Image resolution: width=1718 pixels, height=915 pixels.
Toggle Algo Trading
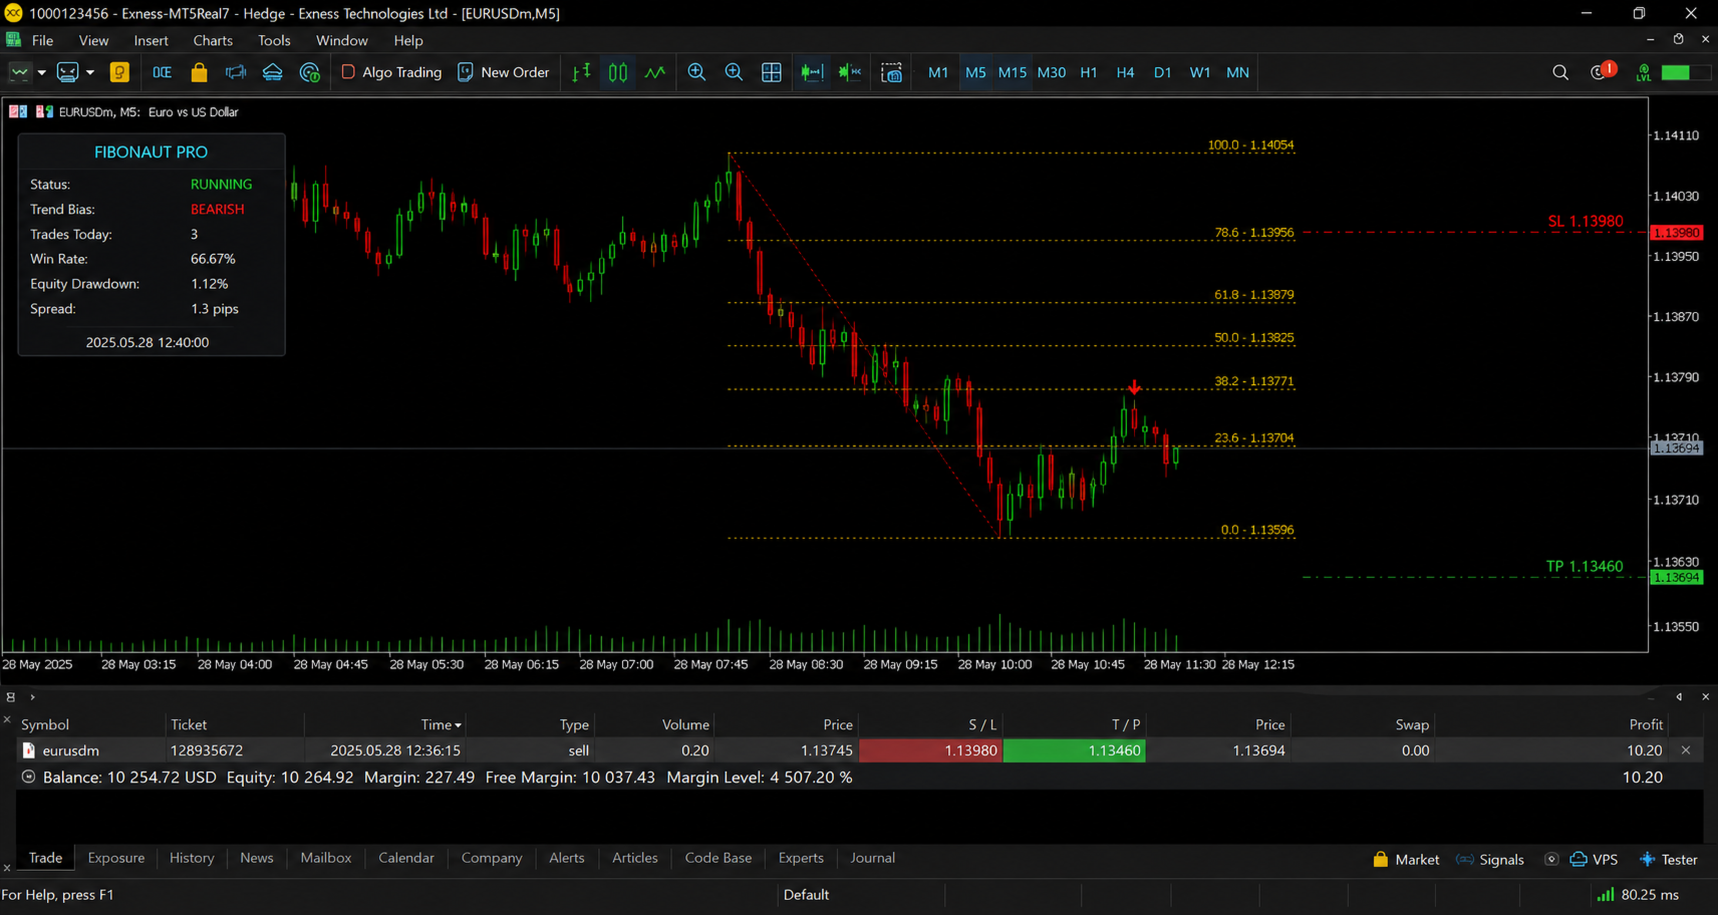[x=391, y=72]
